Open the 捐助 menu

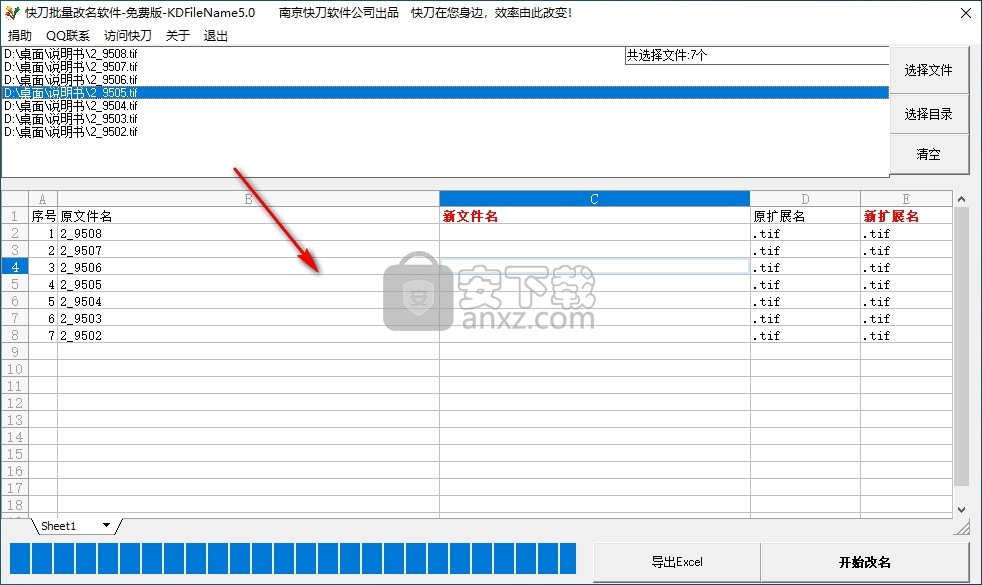coord(19,36)
